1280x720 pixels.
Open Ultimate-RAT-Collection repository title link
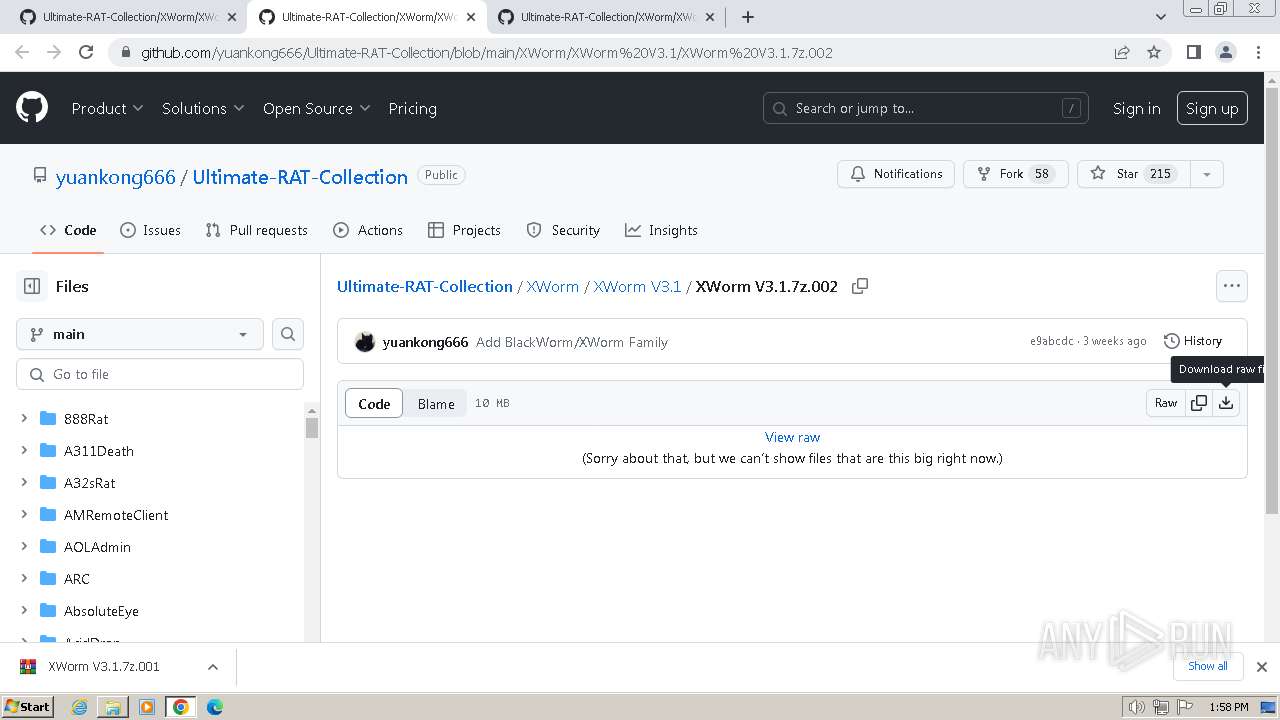[300, 177]
